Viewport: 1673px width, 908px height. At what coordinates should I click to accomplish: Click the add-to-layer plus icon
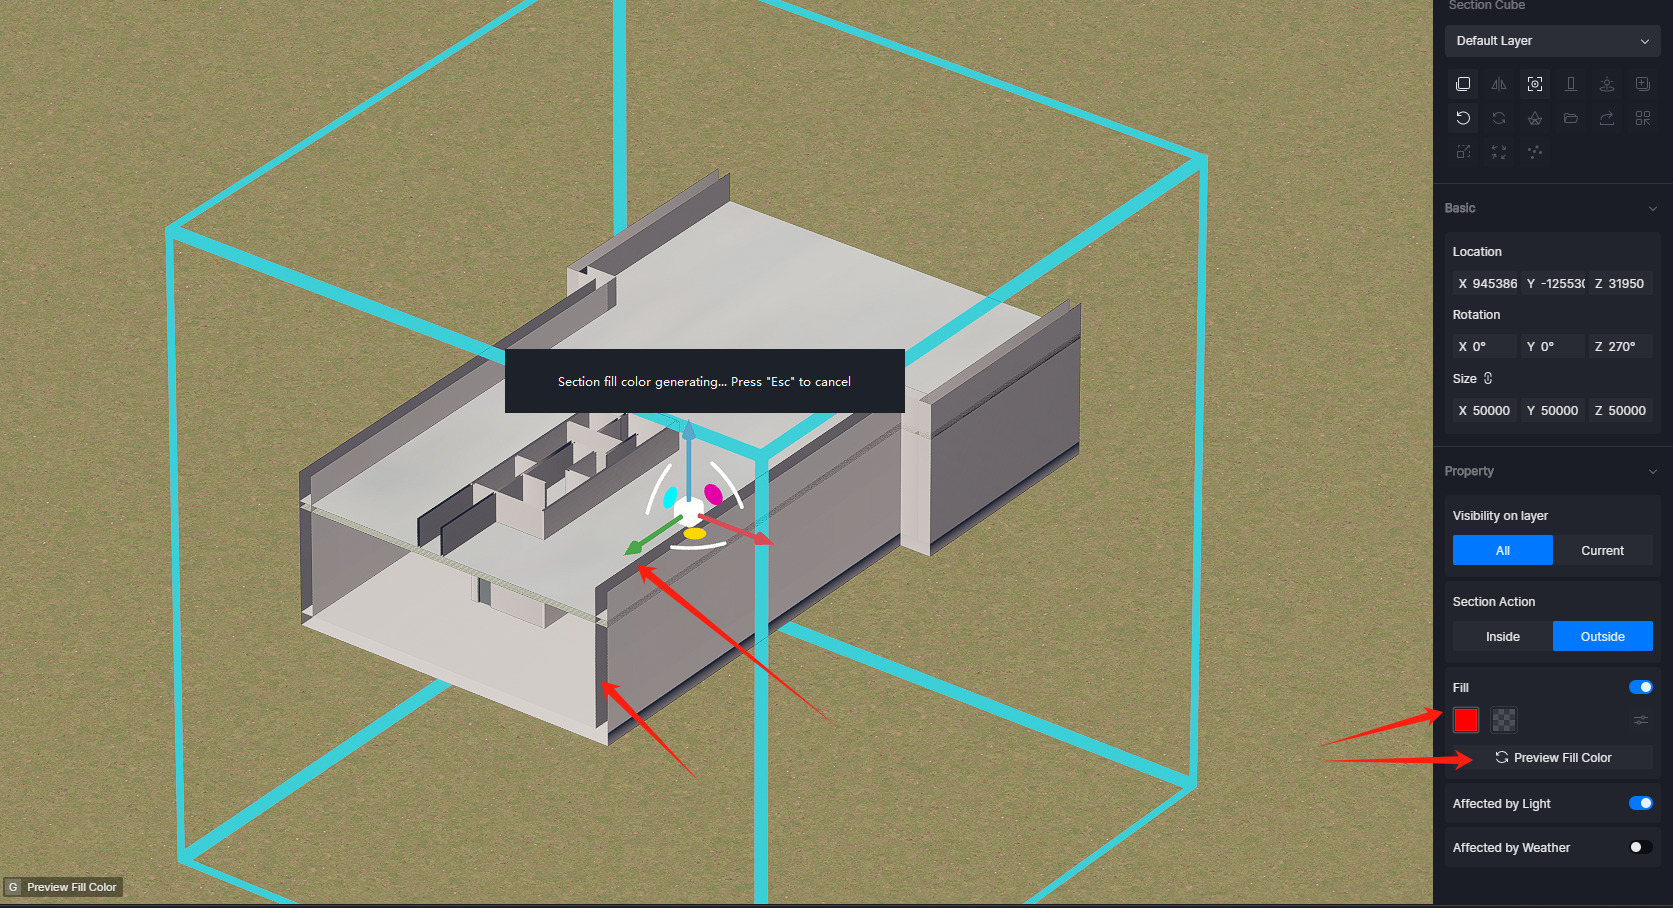click(1643, 84)
